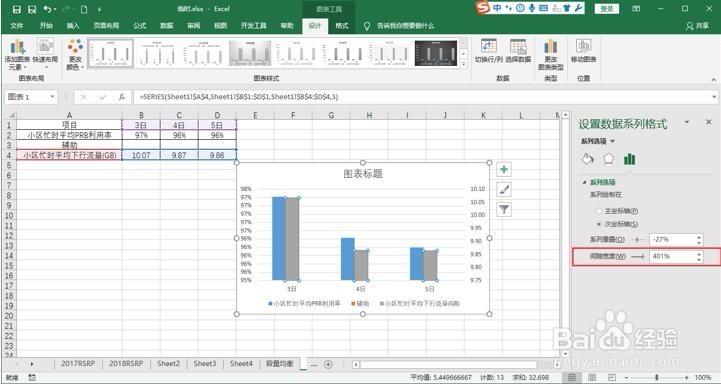Click the funnel Chart Filters button
Image resolution: width=721 pixels, height=387 pixels.
(x=504, y=210)
